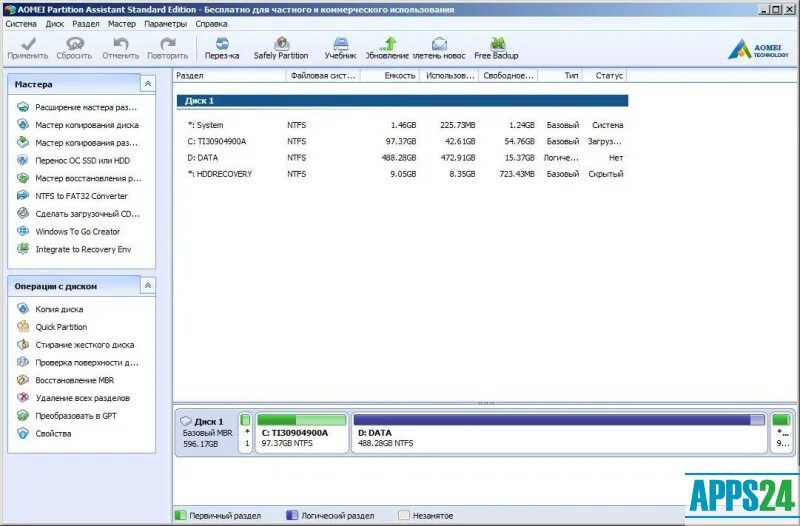Sort by Емкость column header
Image resolution: width=800 pixels, height=526 pixels.
point(390,76)
